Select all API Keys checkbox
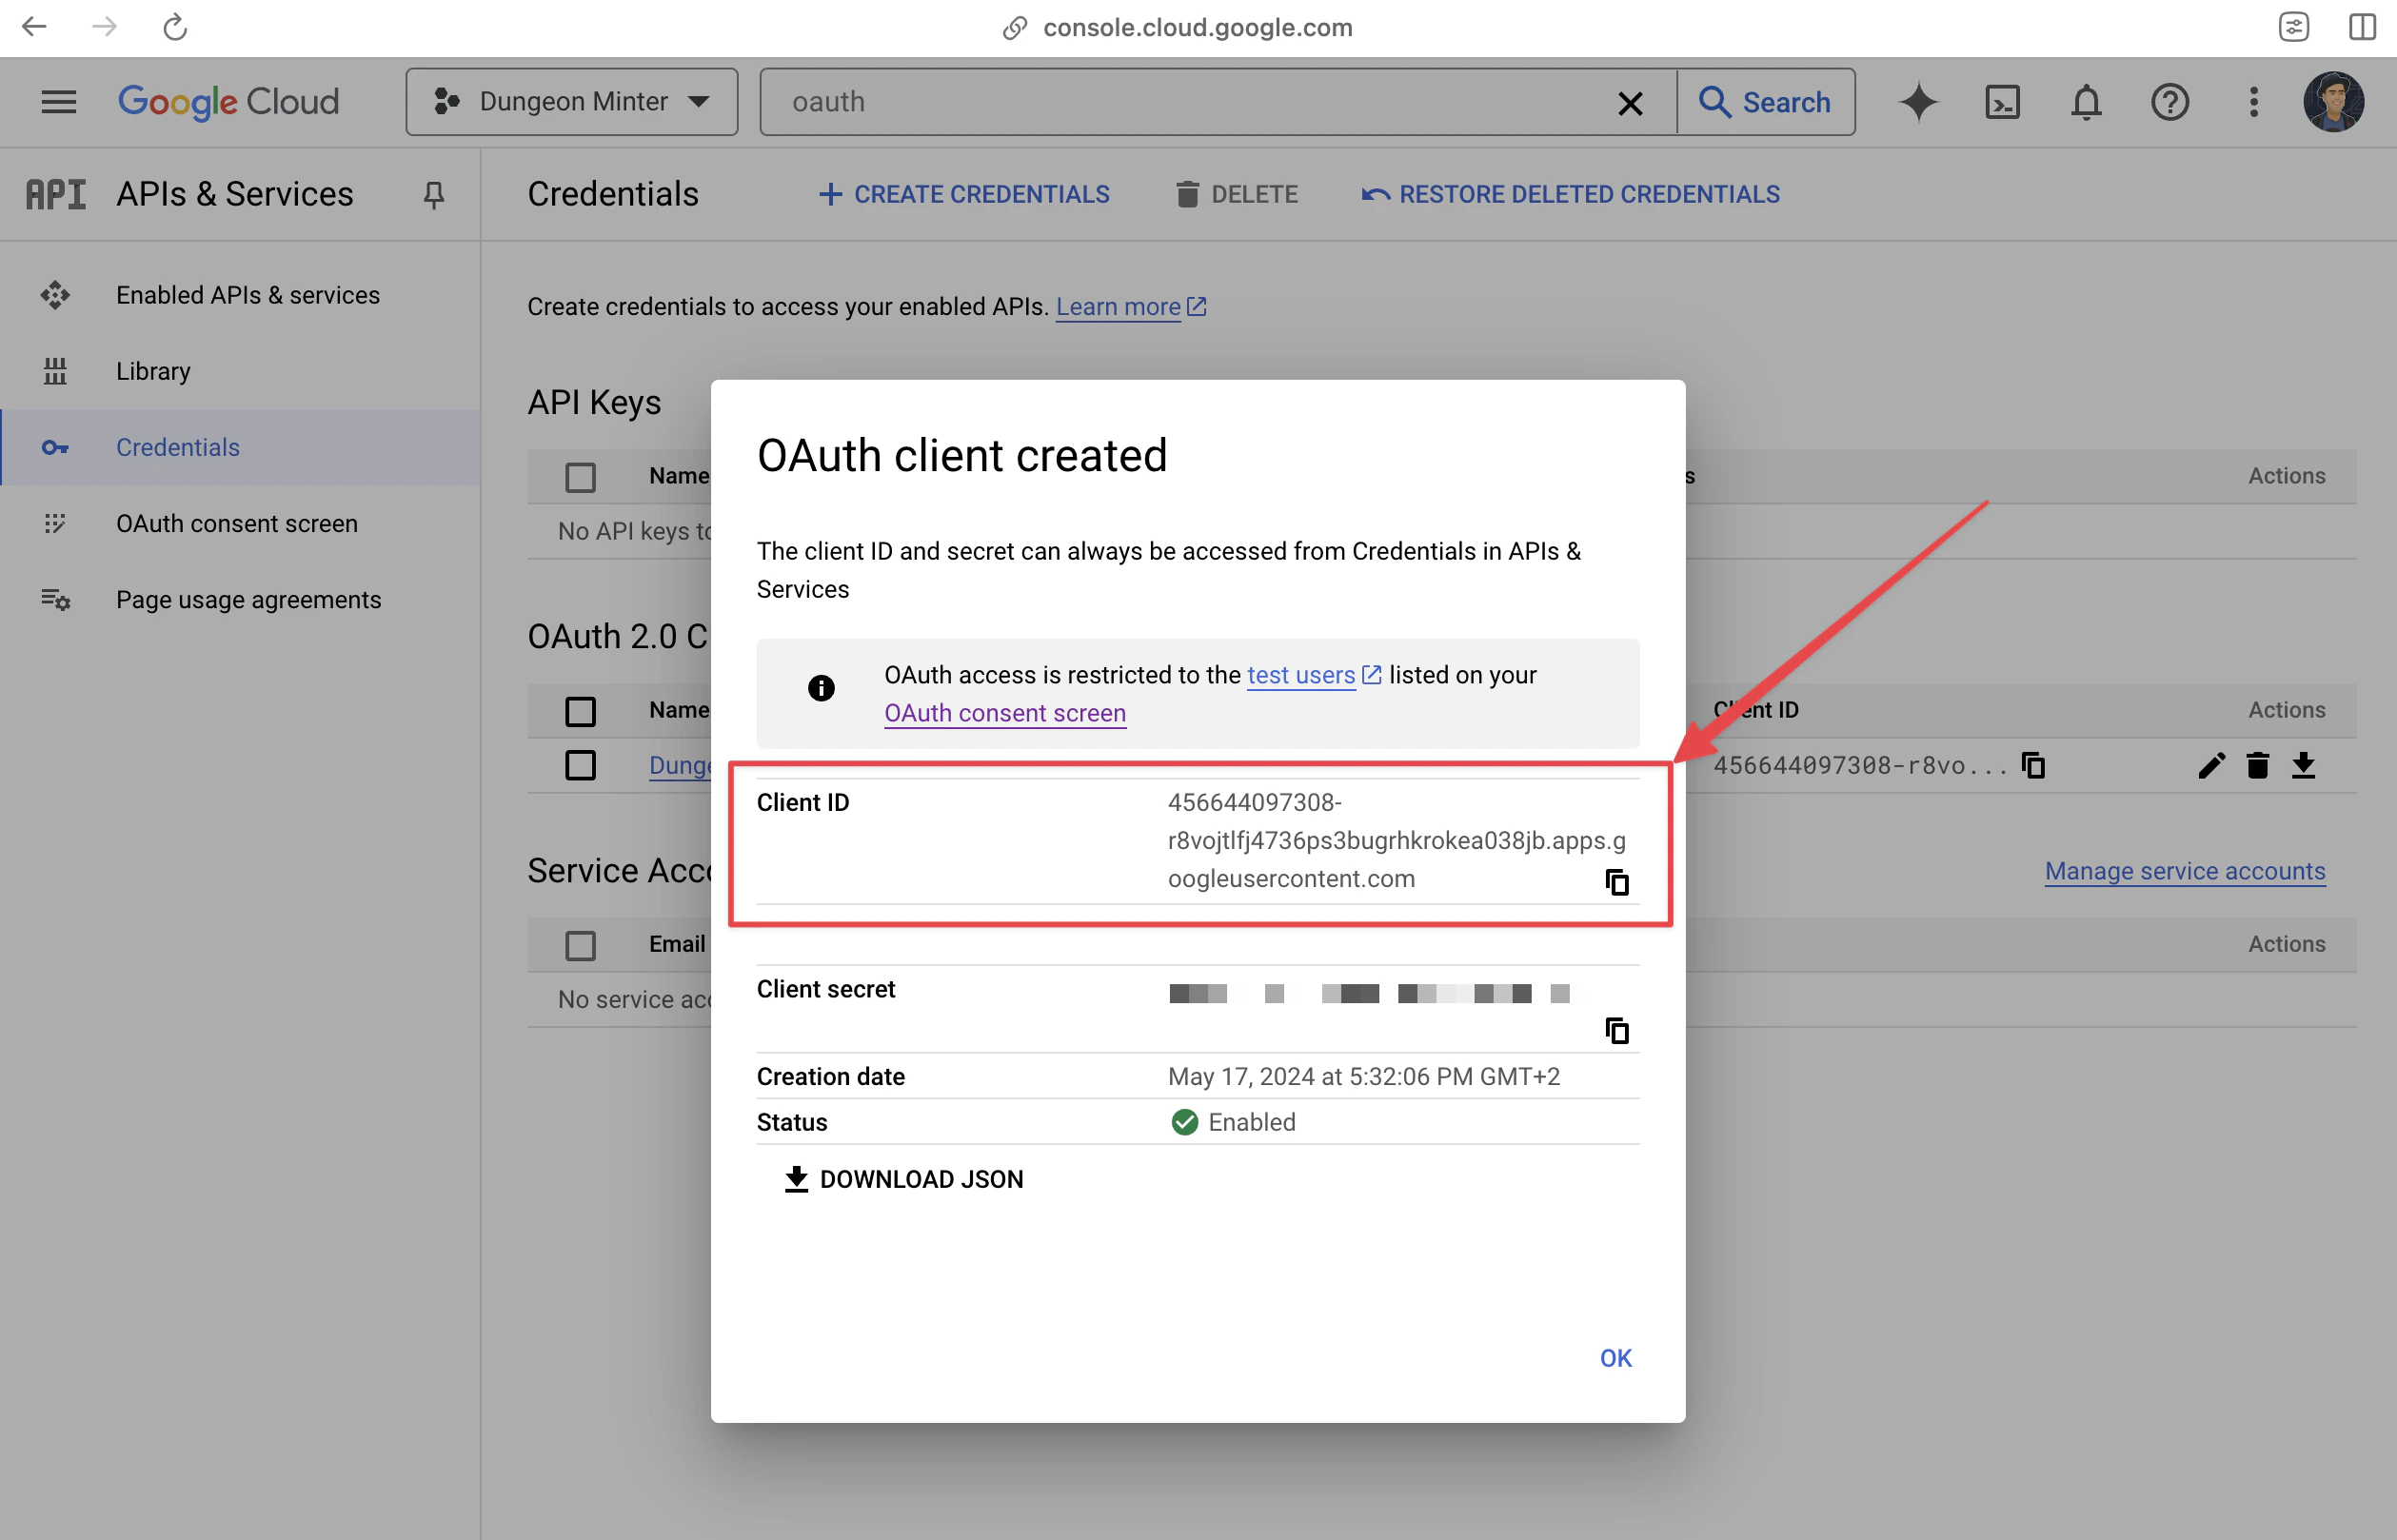The height and width of the screenshot is (1540, 2397). [580, 477]
